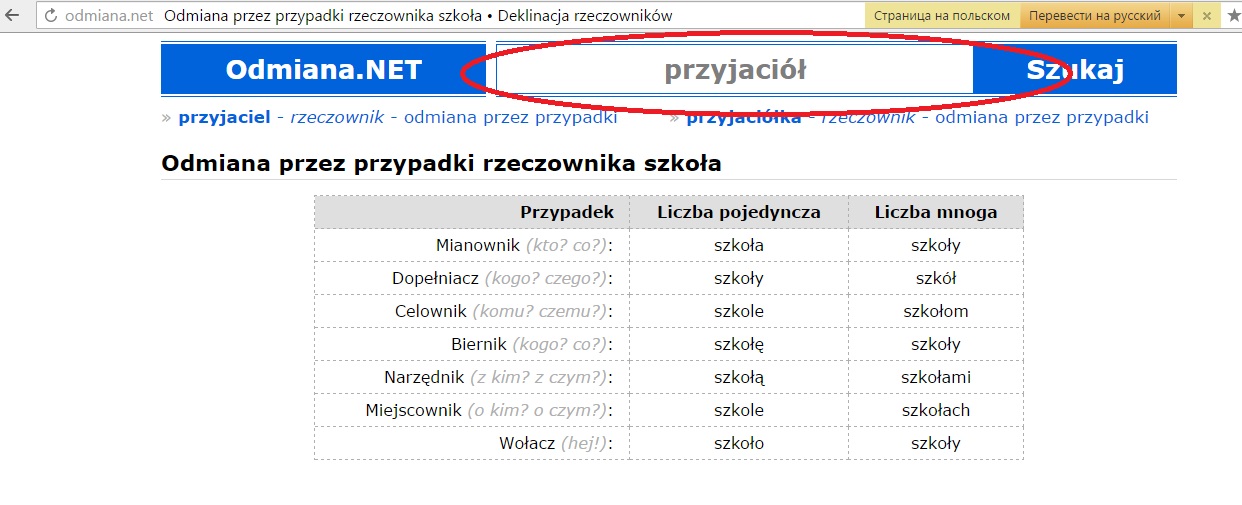Open the 'przyjaciel' noun declension link
The width and height of the screenshot is (1242, 505).
[224, 117]
